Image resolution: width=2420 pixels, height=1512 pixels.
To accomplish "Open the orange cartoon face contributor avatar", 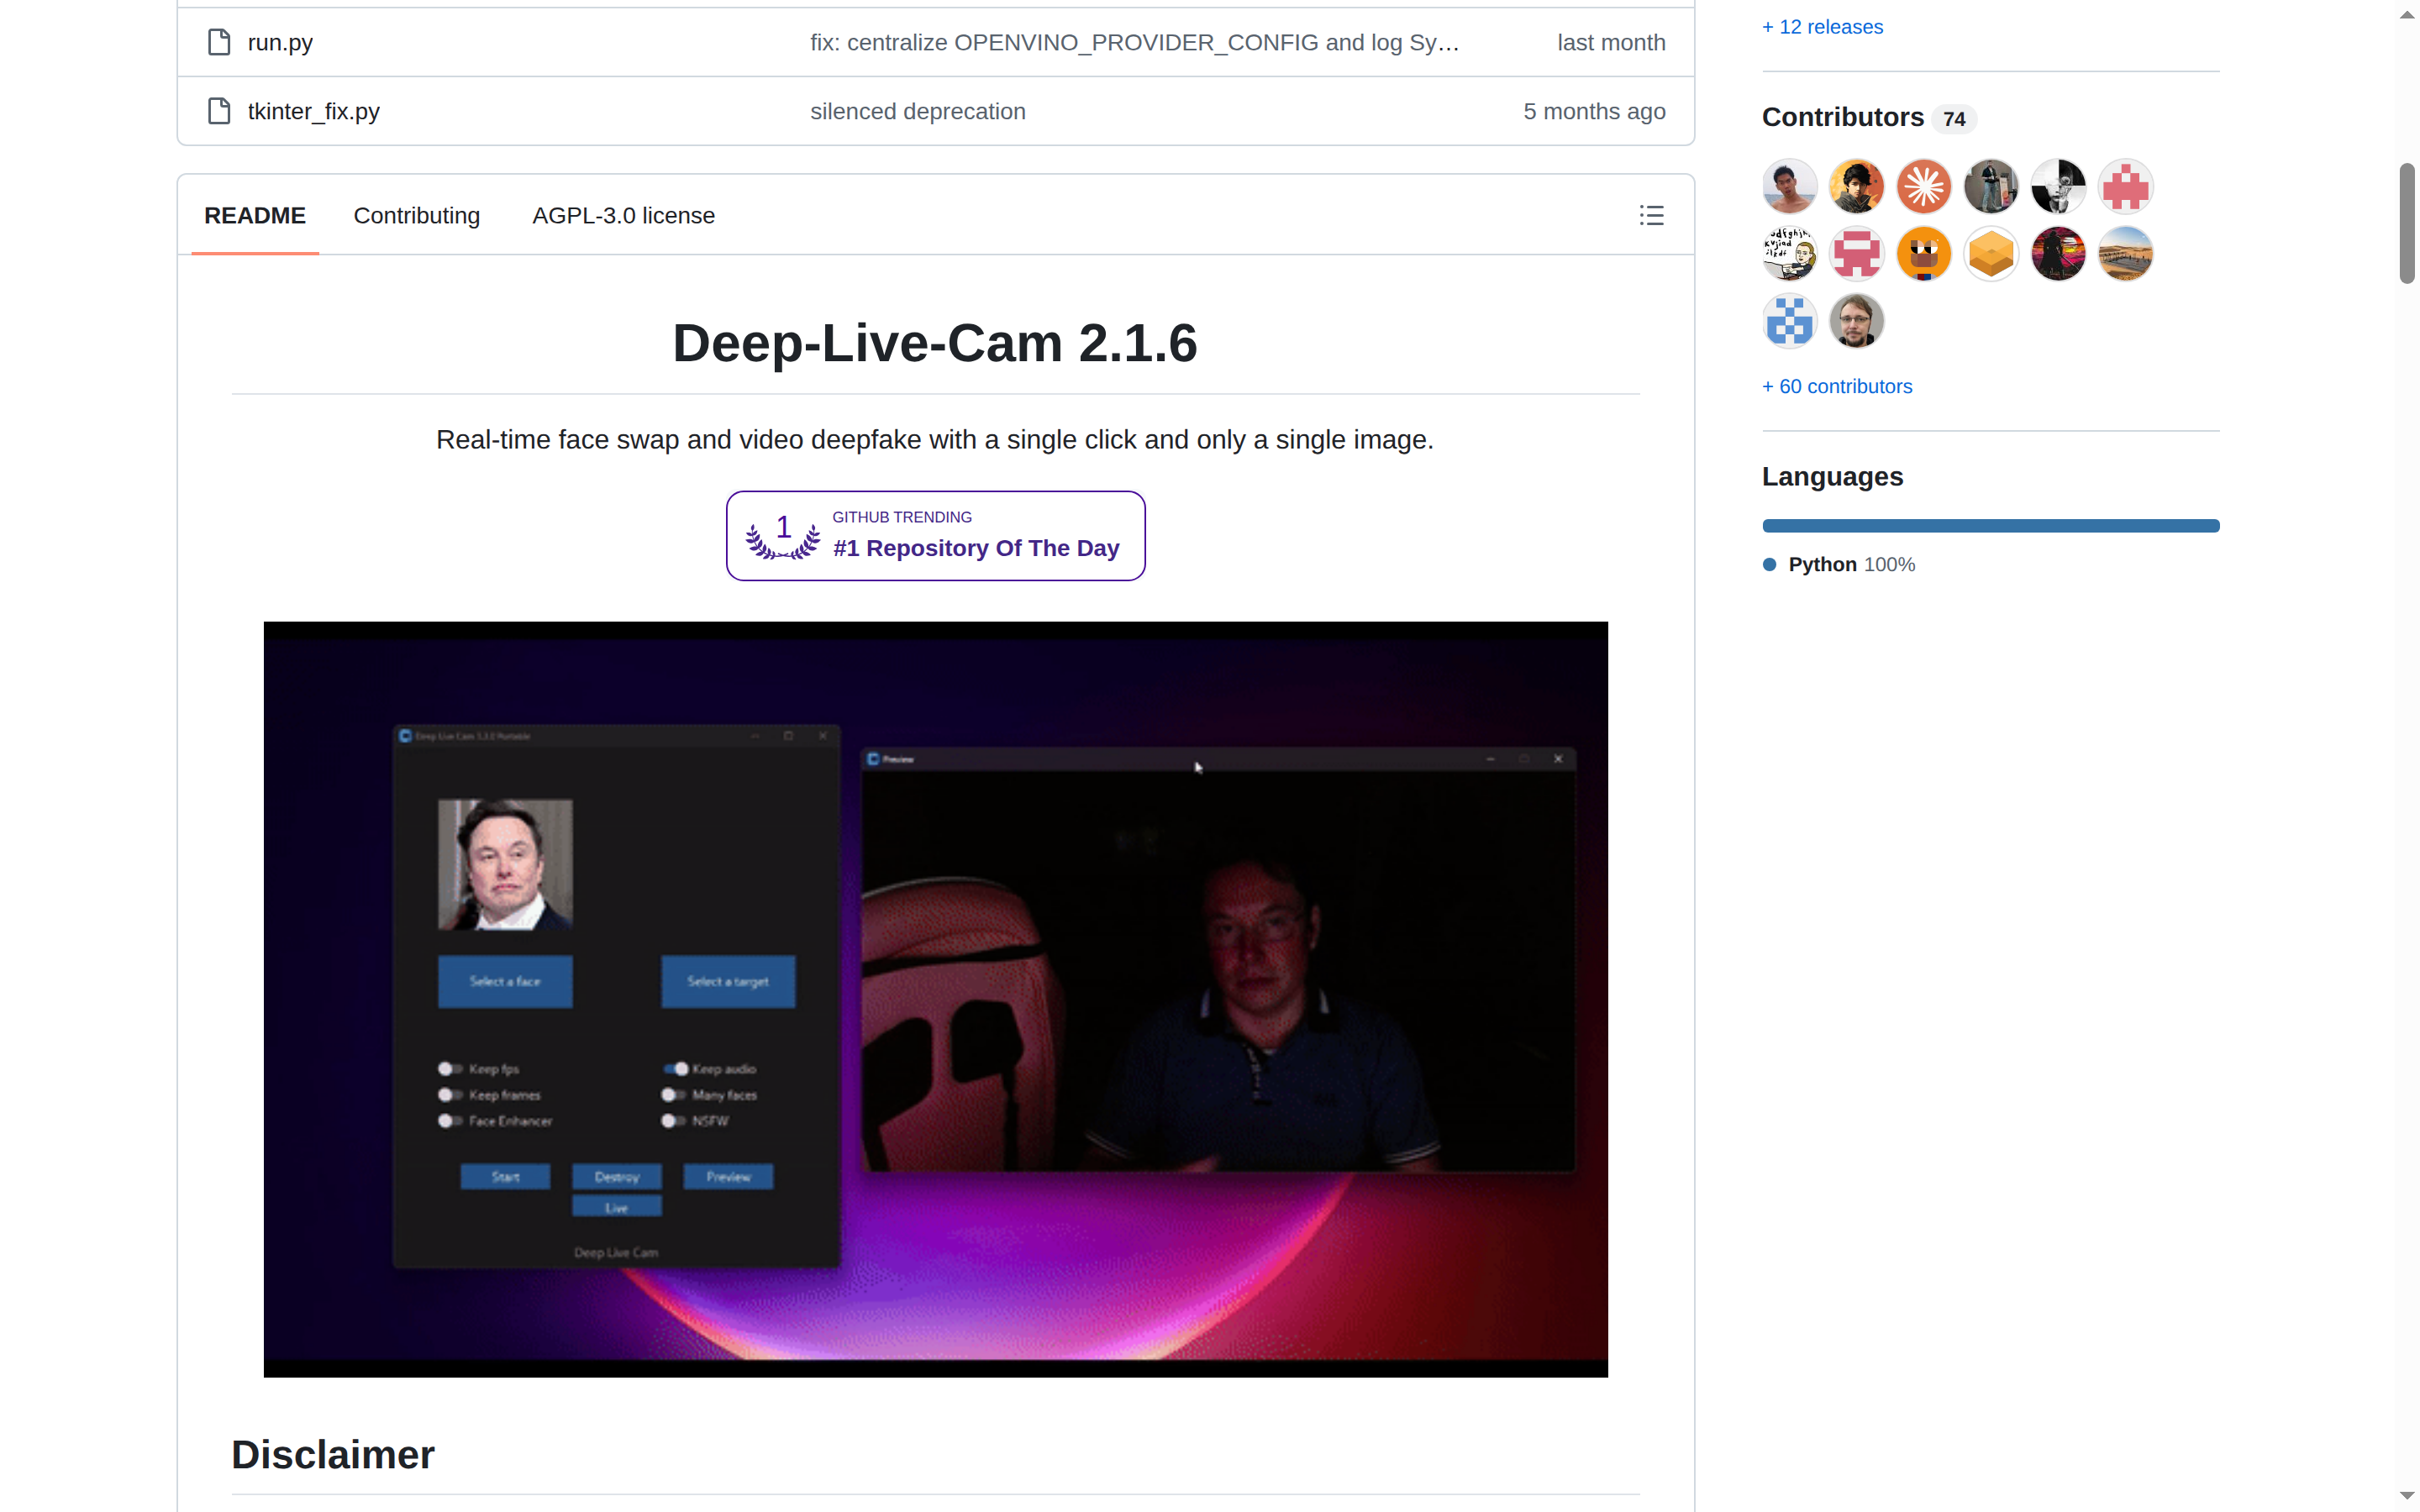I will pos(1923,253).
